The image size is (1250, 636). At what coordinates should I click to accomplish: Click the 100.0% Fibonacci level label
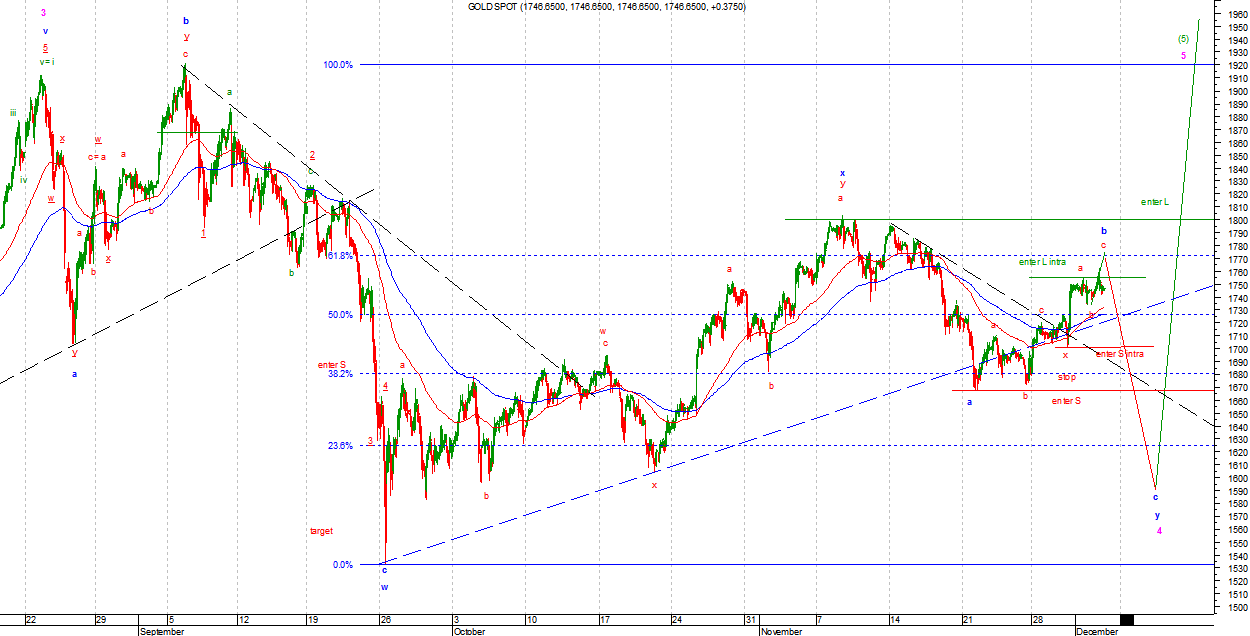coord(337,65)
